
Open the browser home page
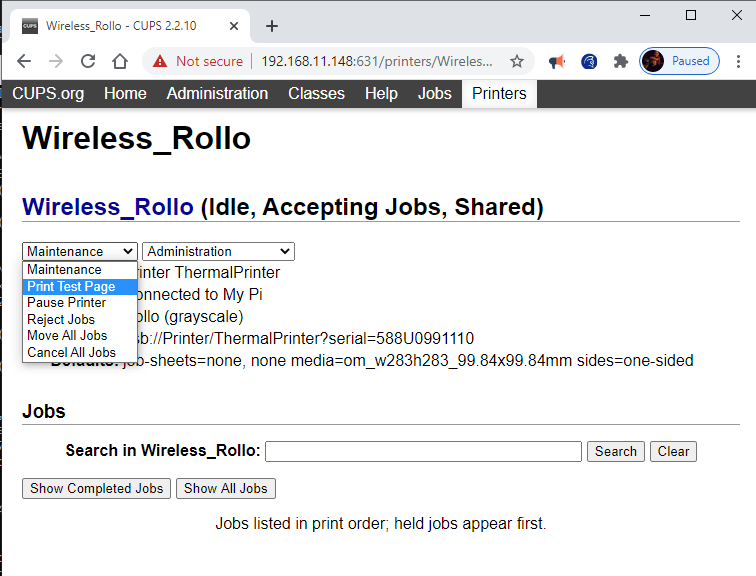120,61
